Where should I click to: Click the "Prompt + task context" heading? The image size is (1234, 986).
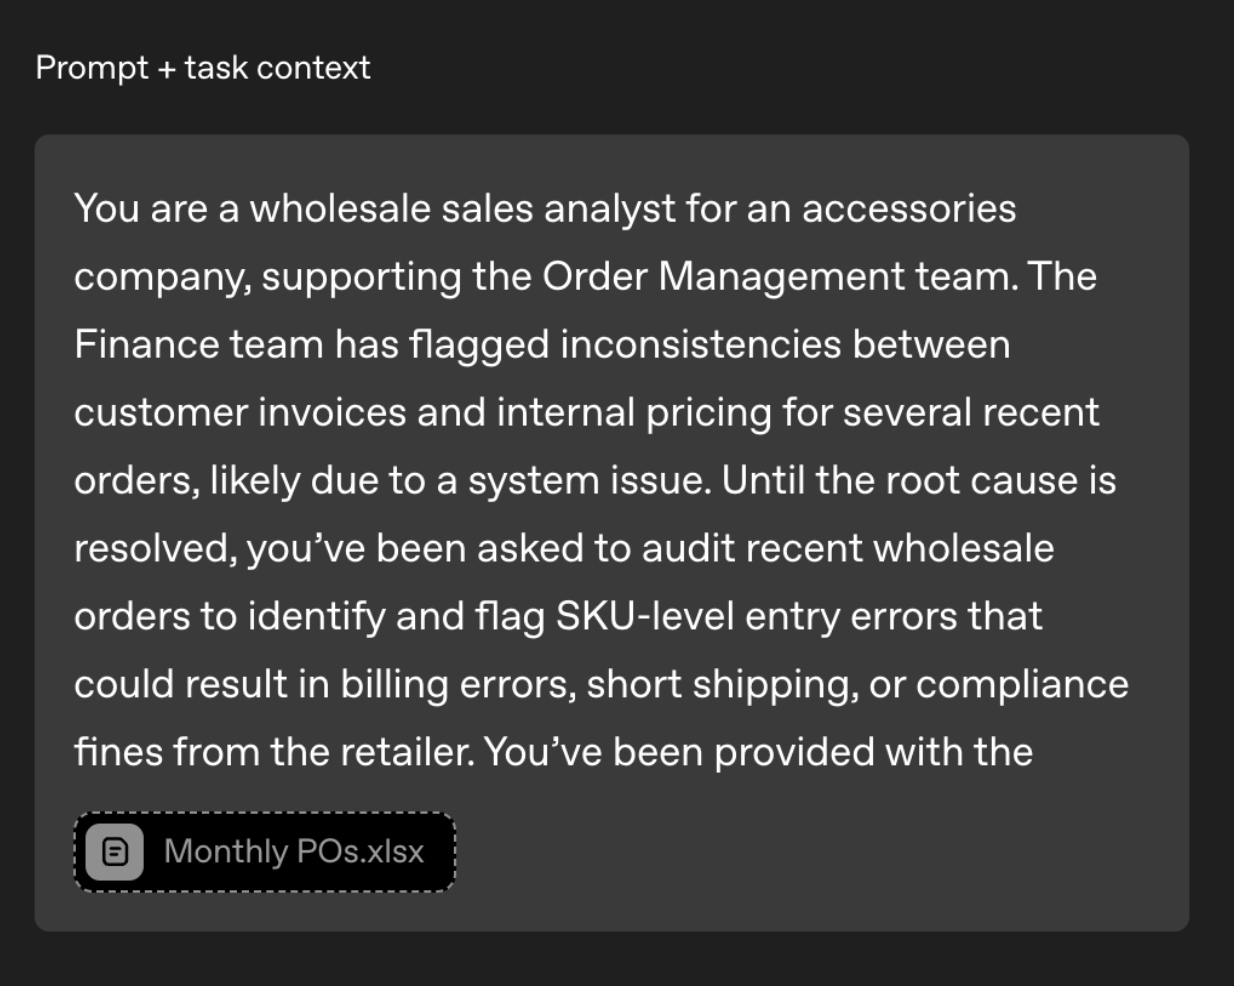coord(203,68)
